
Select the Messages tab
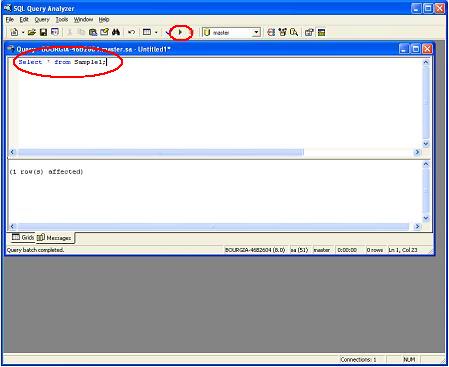pos(55,238)
